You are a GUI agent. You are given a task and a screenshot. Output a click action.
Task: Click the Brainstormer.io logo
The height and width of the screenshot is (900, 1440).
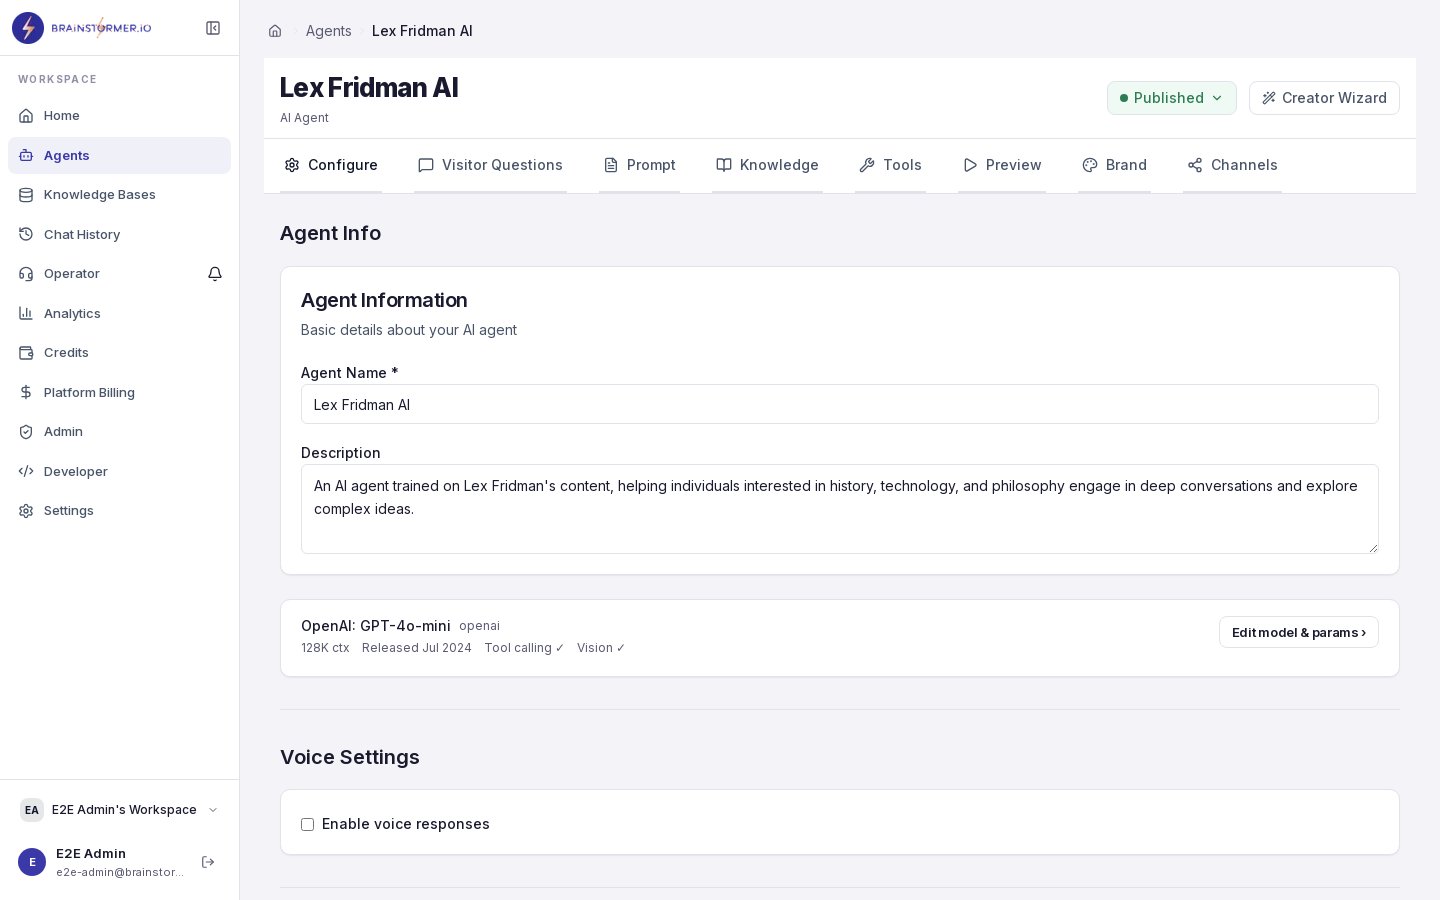coord(82,28)
